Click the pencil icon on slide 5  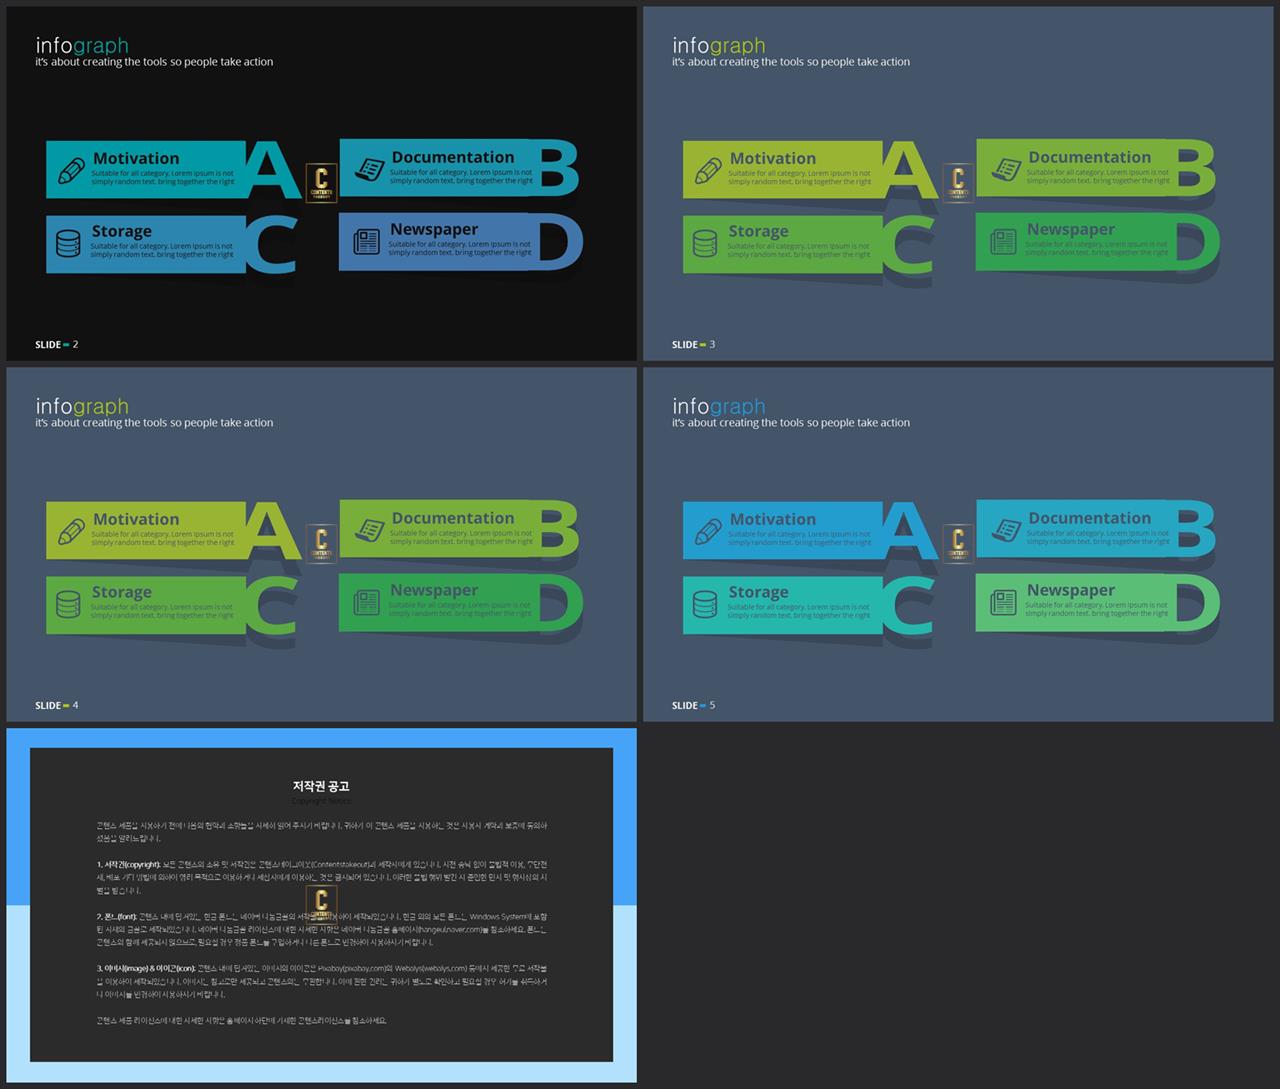coord(708,532)
